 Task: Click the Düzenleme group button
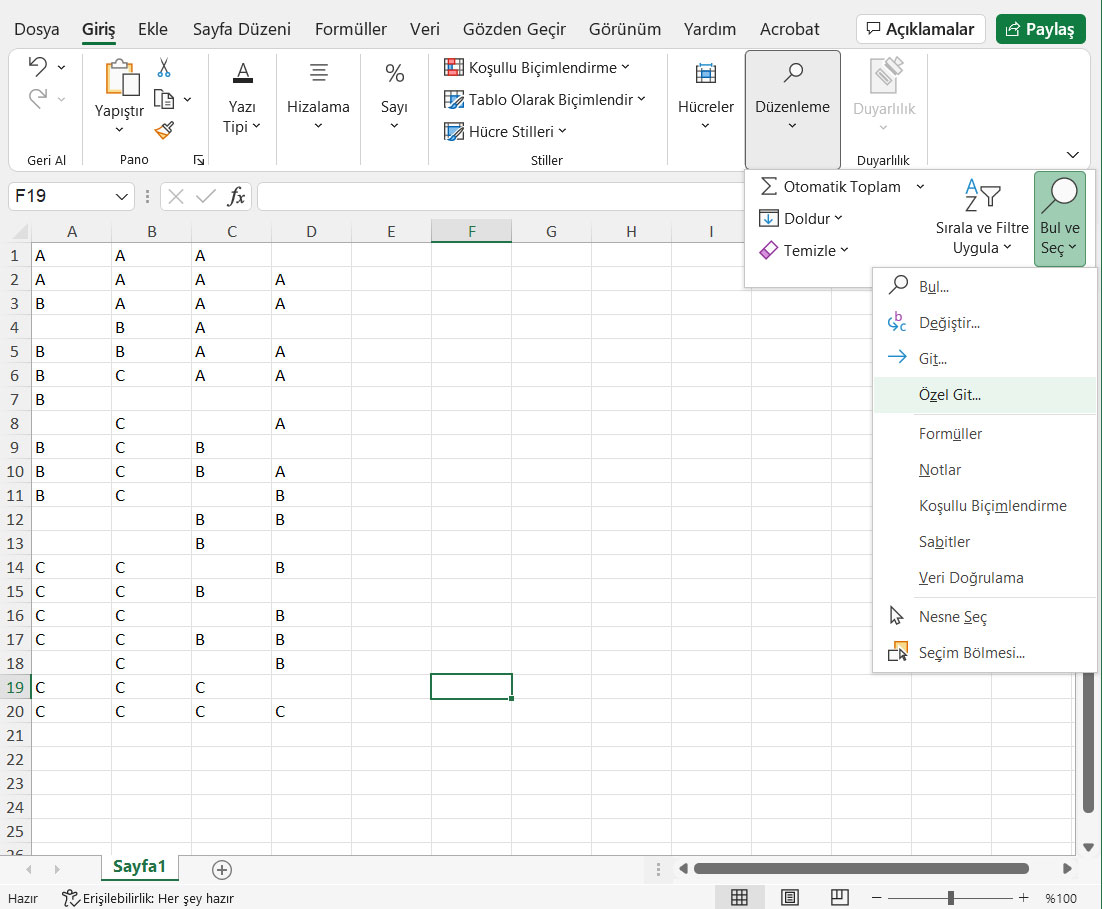point(792,109)
